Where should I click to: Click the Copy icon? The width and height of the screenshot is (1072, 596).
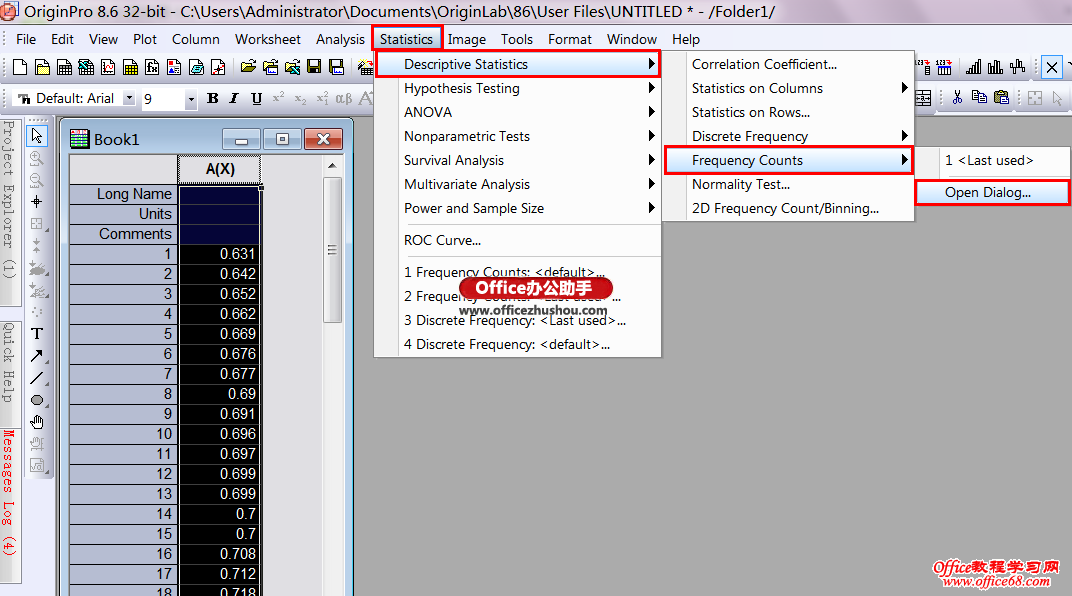(979, 98)
